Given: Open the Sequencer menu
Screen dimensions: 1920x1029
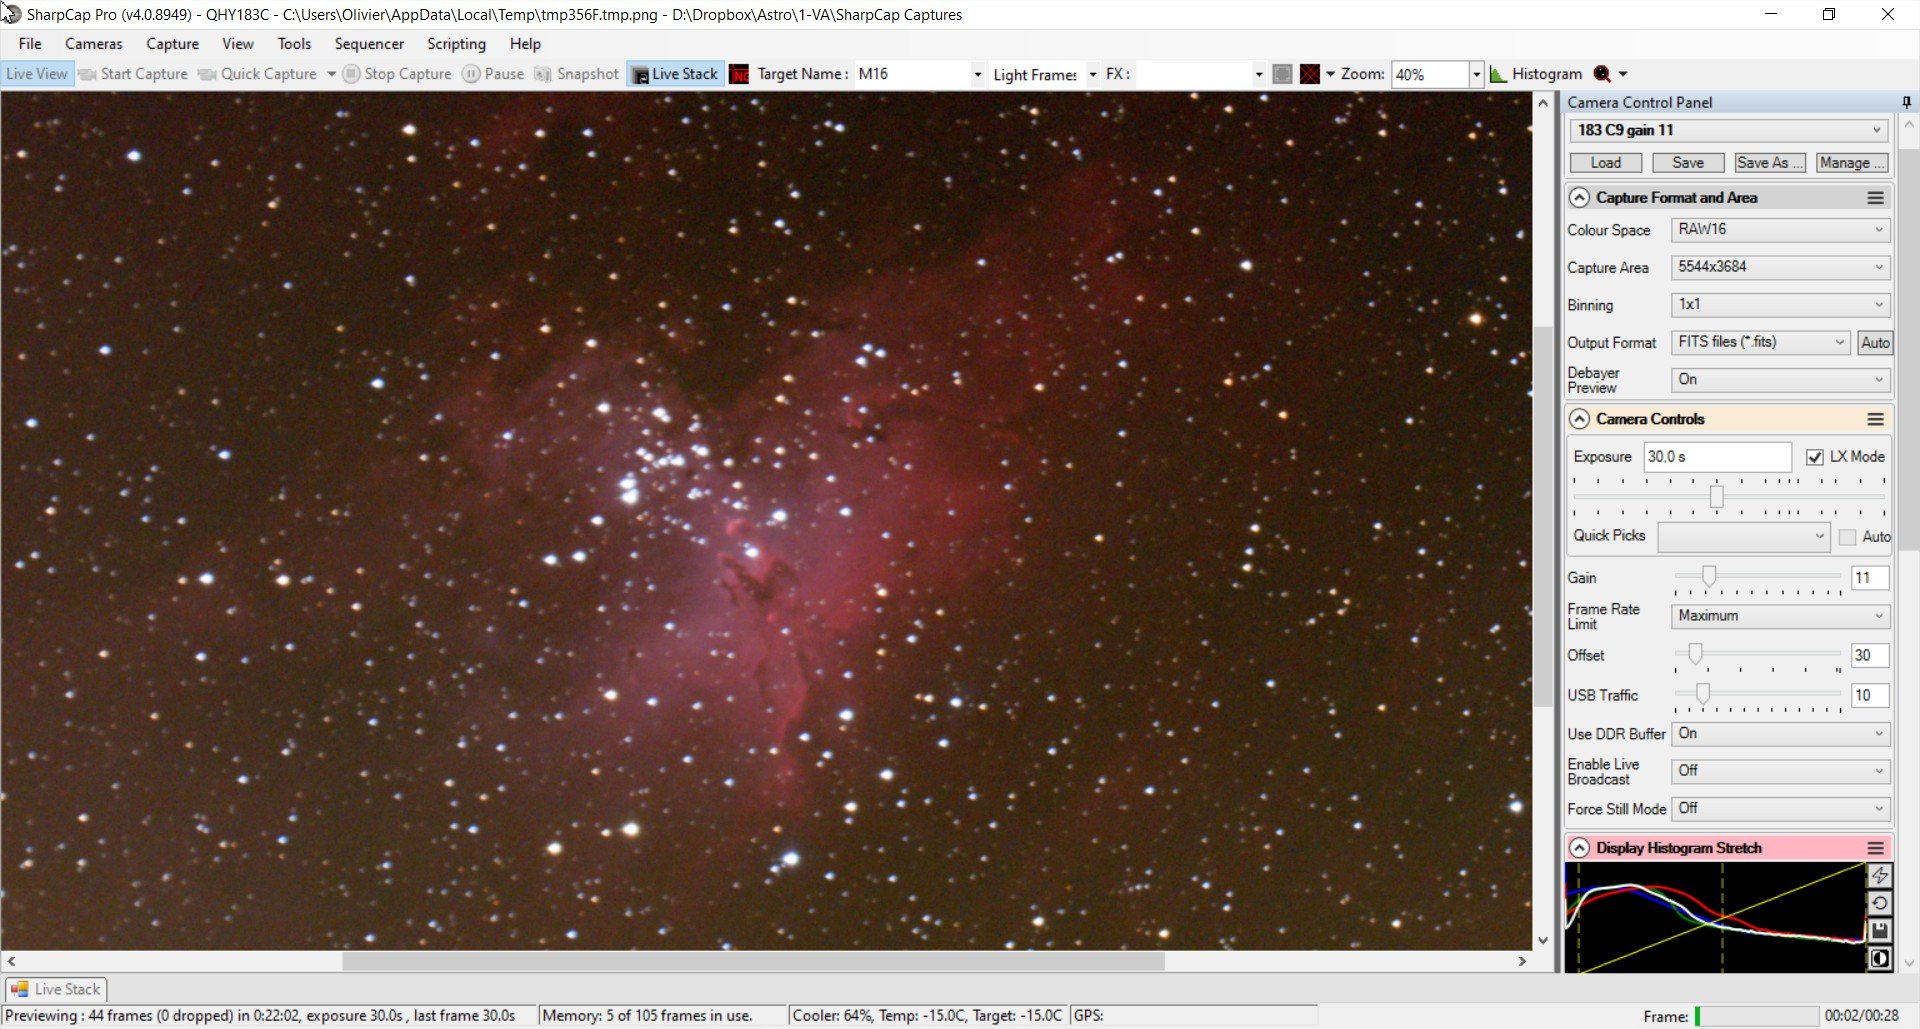Looking at the screenshot, I should [369, 44].
